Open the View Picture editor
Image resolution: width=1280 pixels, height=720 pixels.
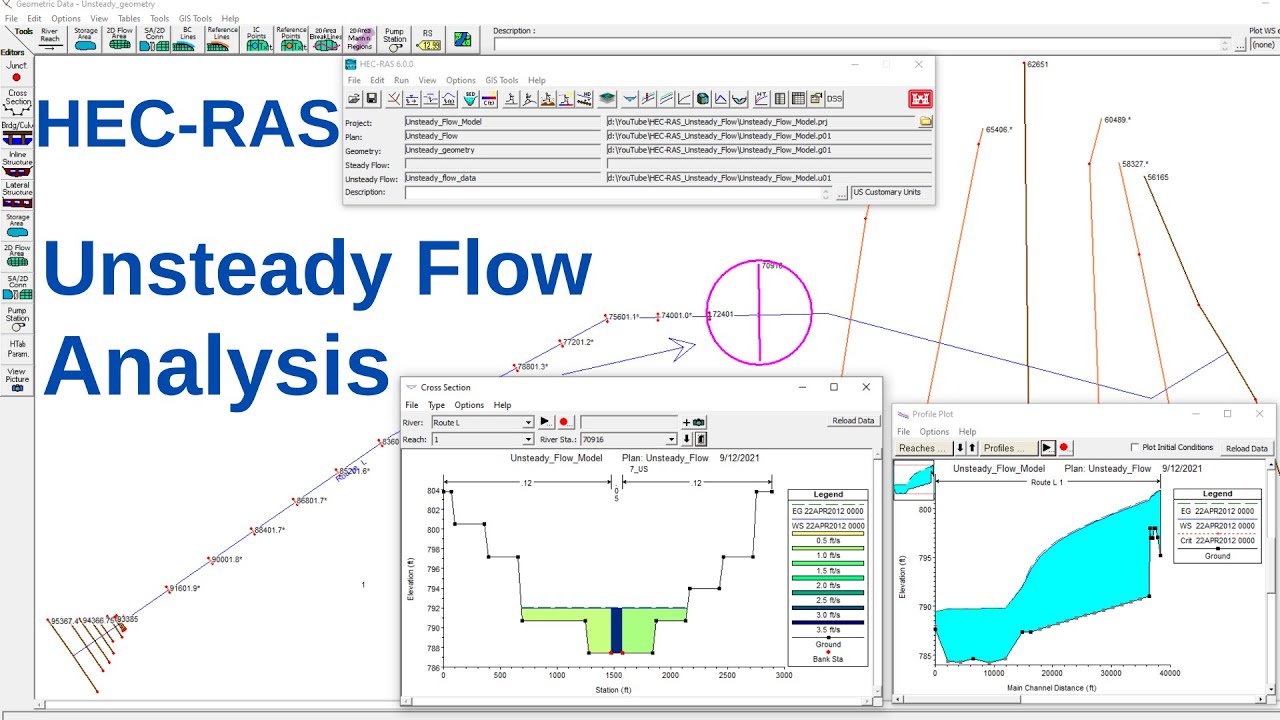17,379
